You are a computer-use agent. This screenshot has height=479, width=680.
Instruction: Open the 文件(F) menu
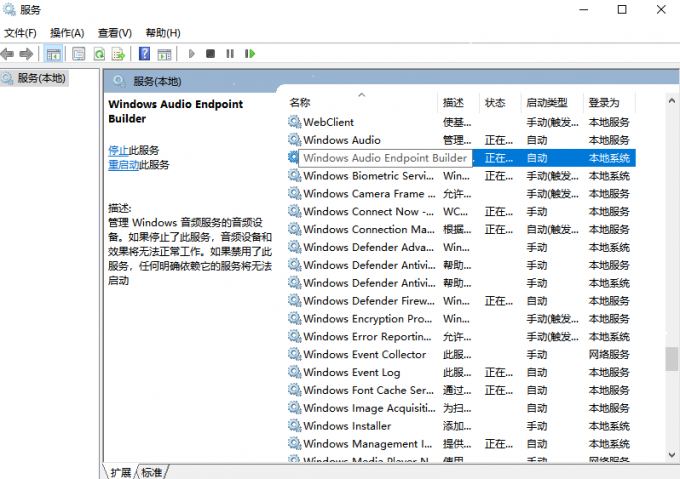click(x=20, y=33)
